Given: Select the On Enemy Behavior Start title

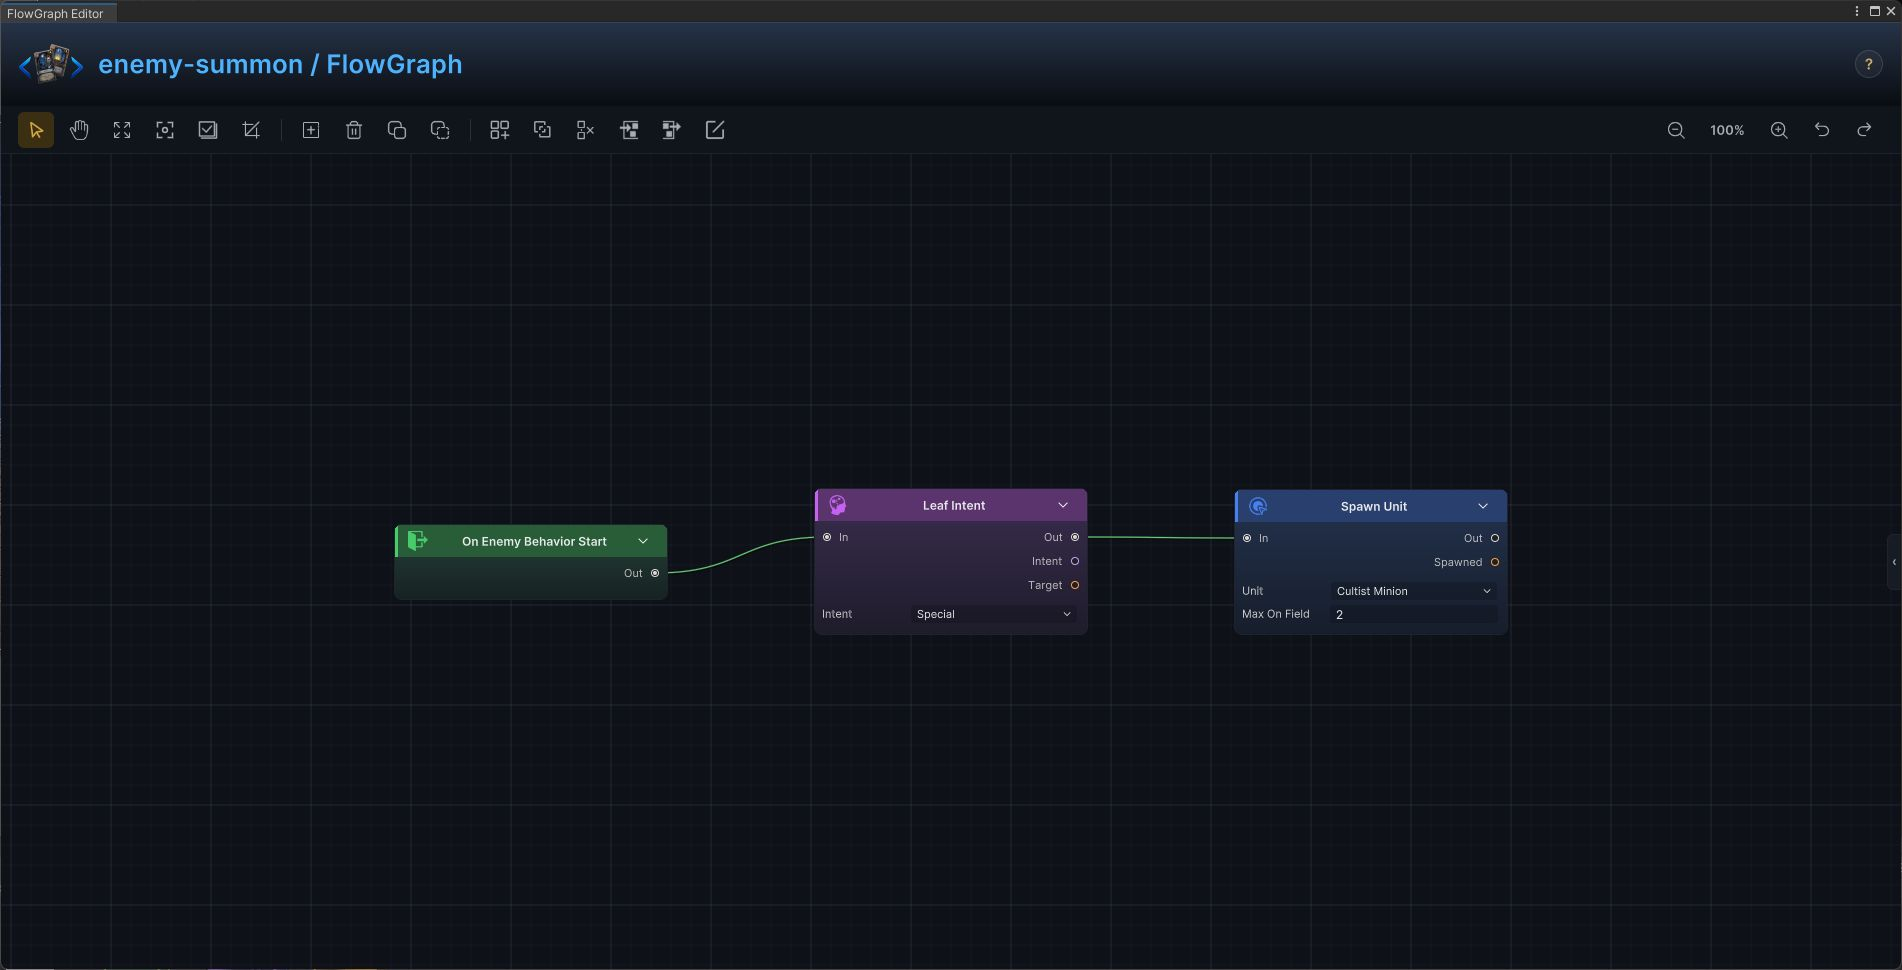Looking at the screenshot, I should pyautogui.click(x=534, y=541).
